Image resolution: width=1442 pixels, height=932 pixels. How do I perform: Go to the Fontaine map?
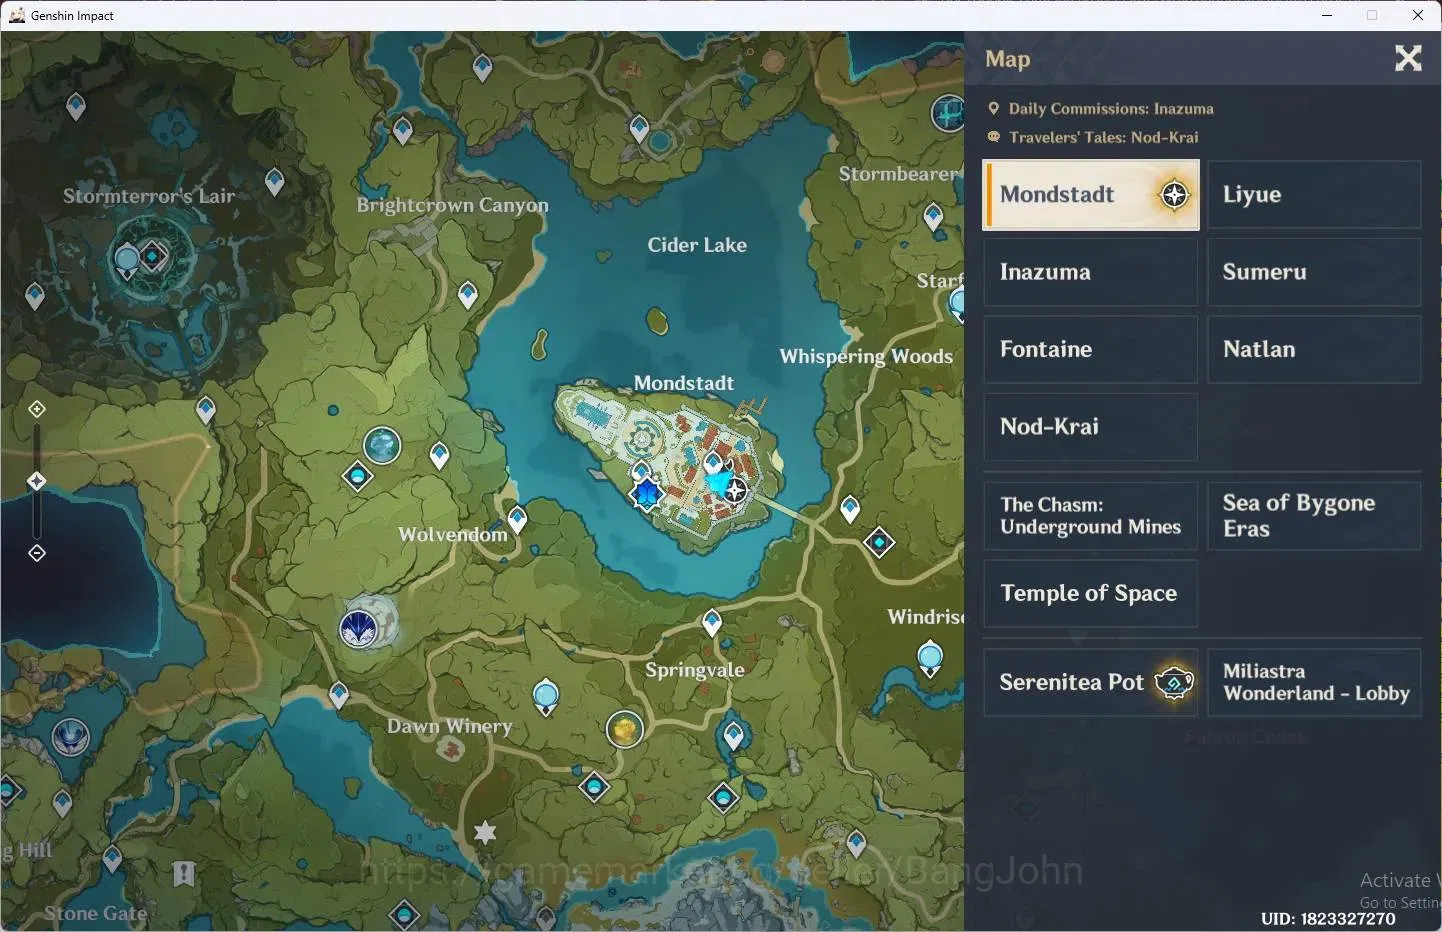point(1091,349)
